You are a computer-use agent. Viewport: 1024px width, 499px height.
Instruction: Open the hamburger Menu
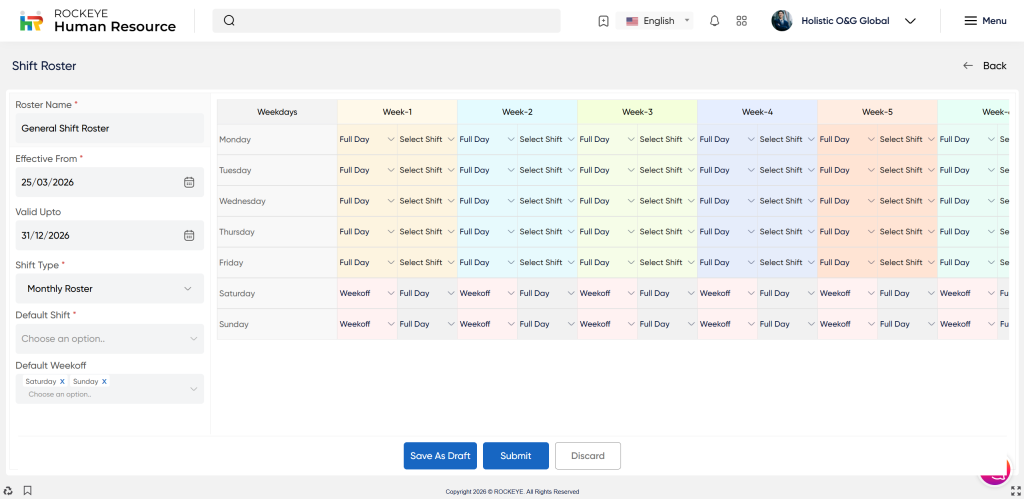coord(984,21)
